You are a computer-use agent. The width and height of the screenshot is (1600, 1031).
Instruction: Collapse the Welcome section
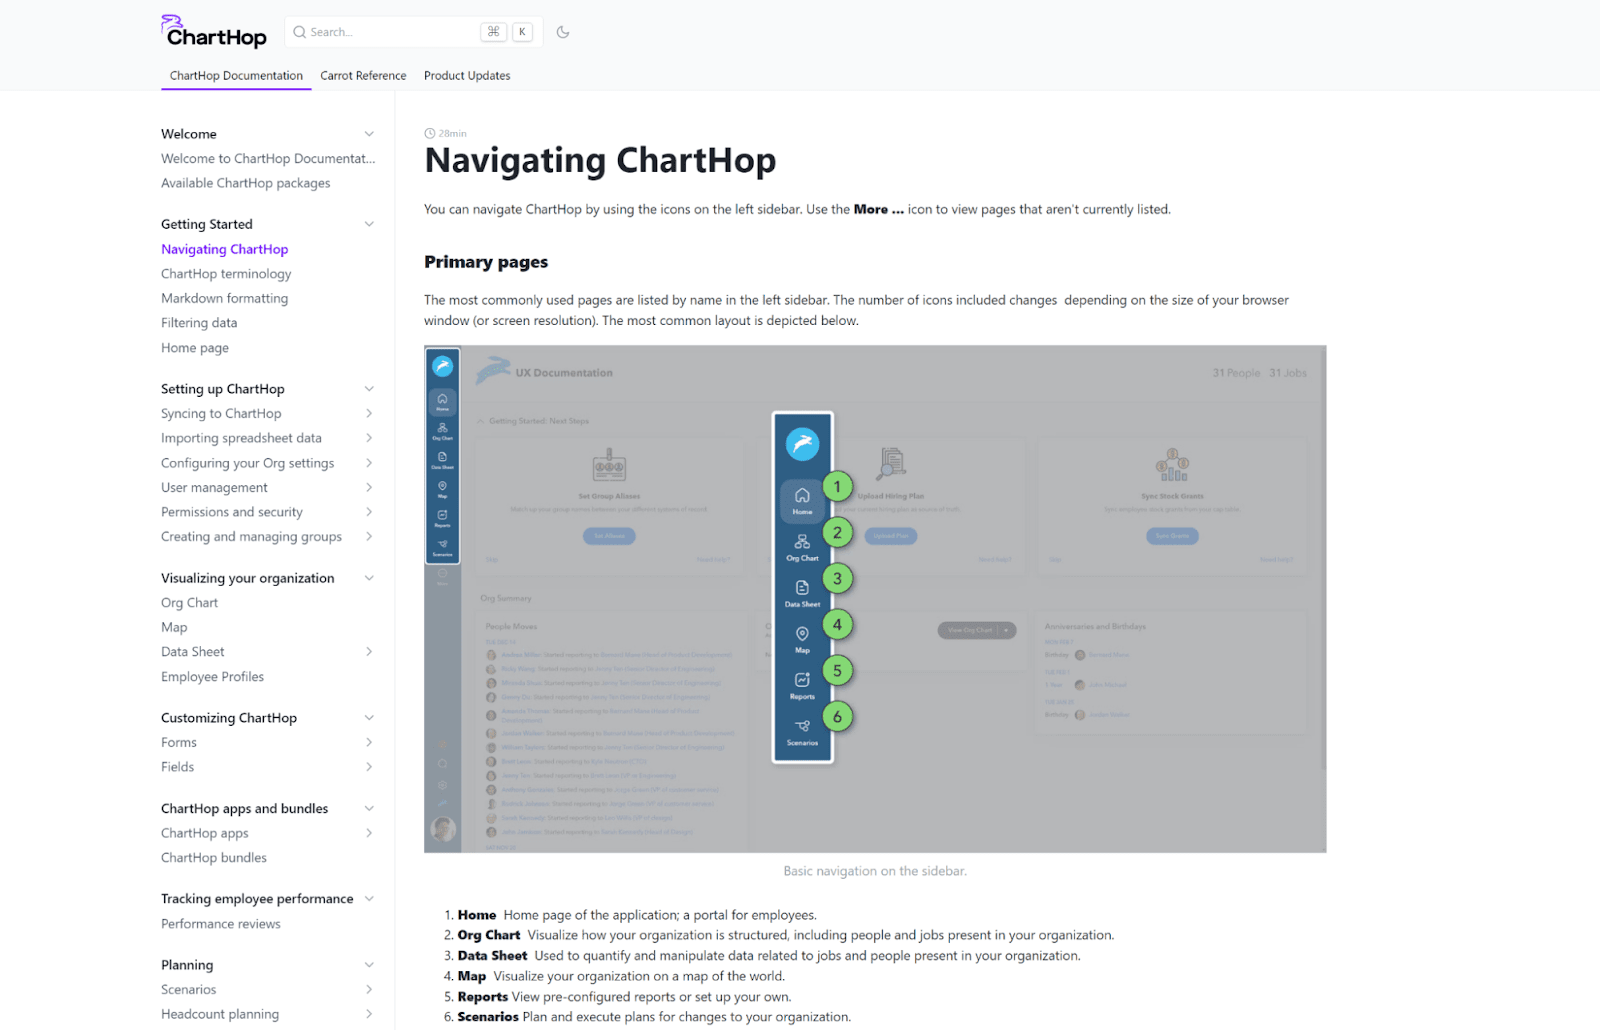(370, 133)
